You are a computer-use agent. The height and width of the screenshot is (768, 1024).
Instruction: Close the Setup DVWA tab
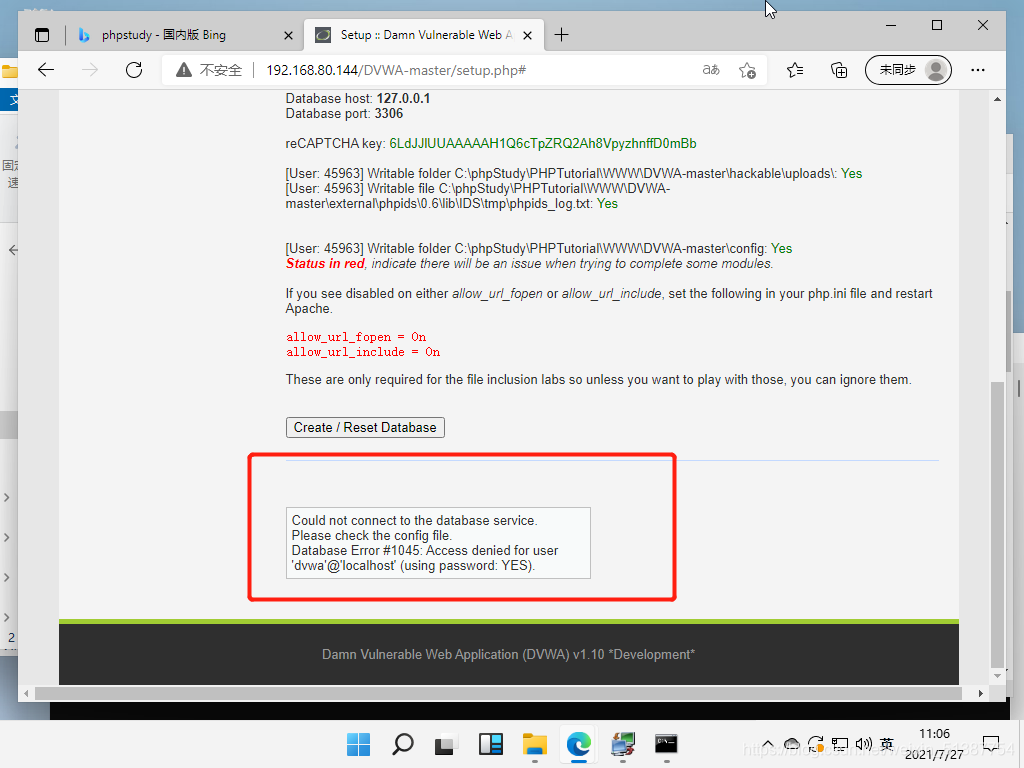(x=528, y=35)
